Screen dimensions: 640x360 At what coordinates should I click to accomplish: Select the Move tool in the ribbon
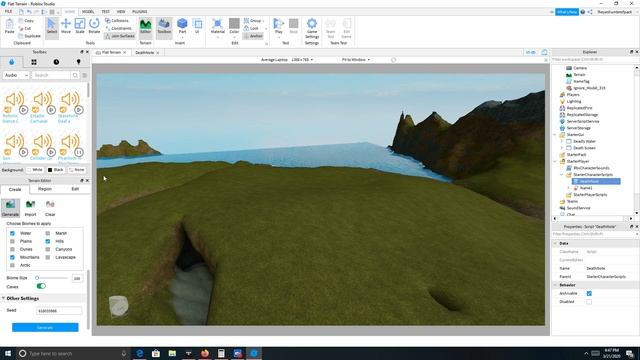tap(66, 26)
